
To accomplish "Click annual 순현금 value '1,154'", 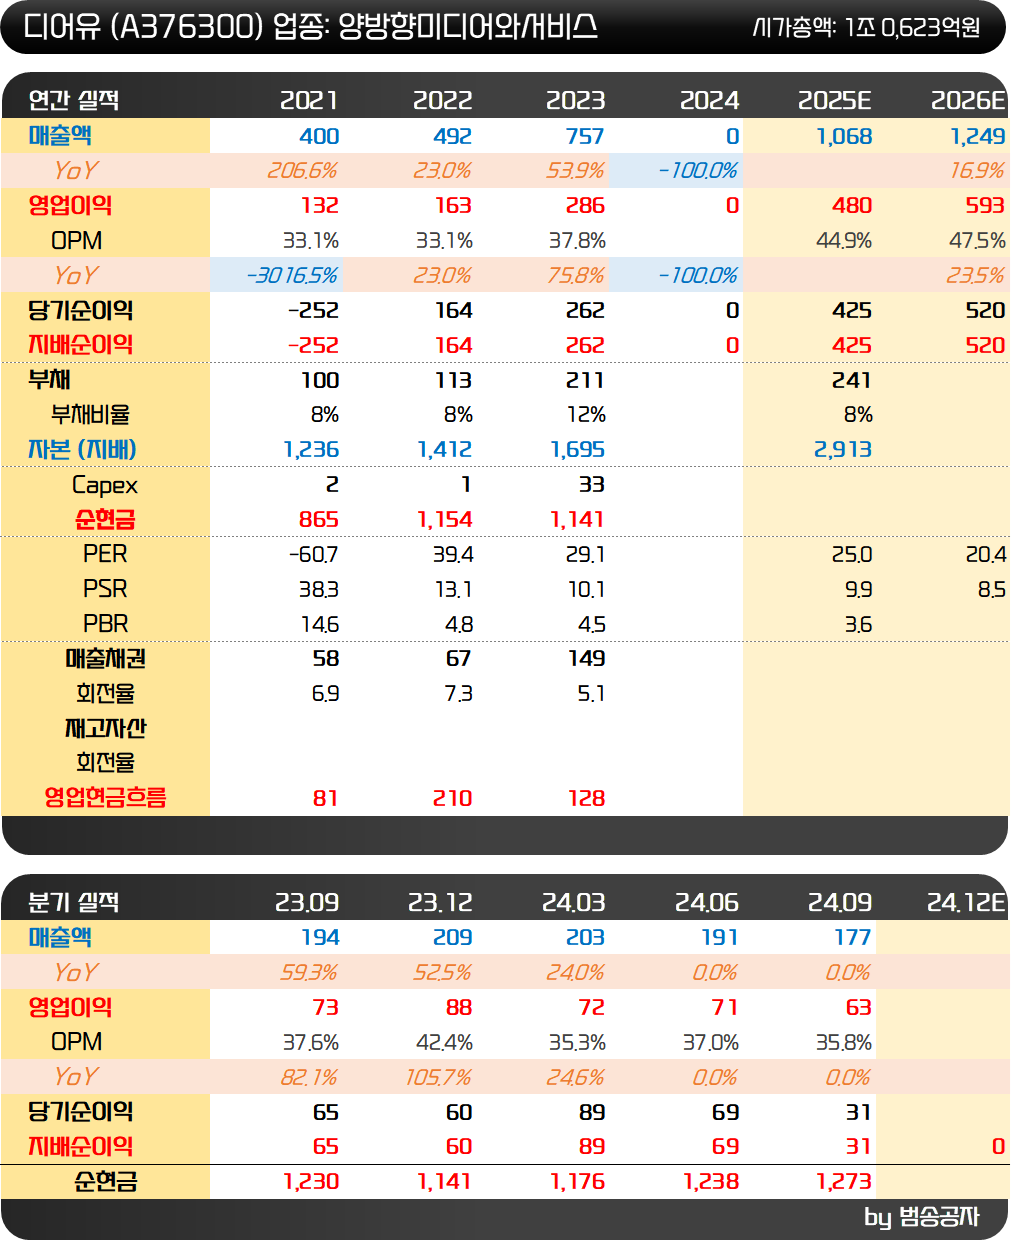I will [x=445, y=520].
